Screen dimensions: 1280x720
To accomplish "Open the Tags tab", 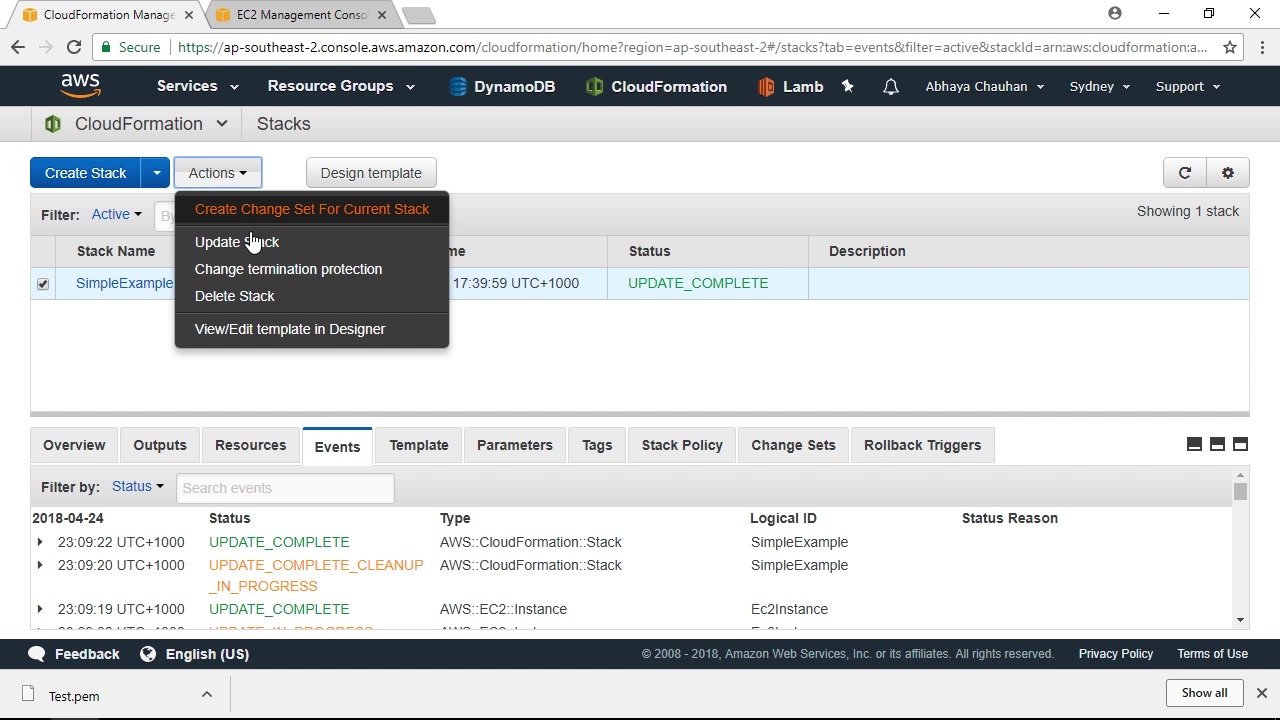I will (597, 445).
